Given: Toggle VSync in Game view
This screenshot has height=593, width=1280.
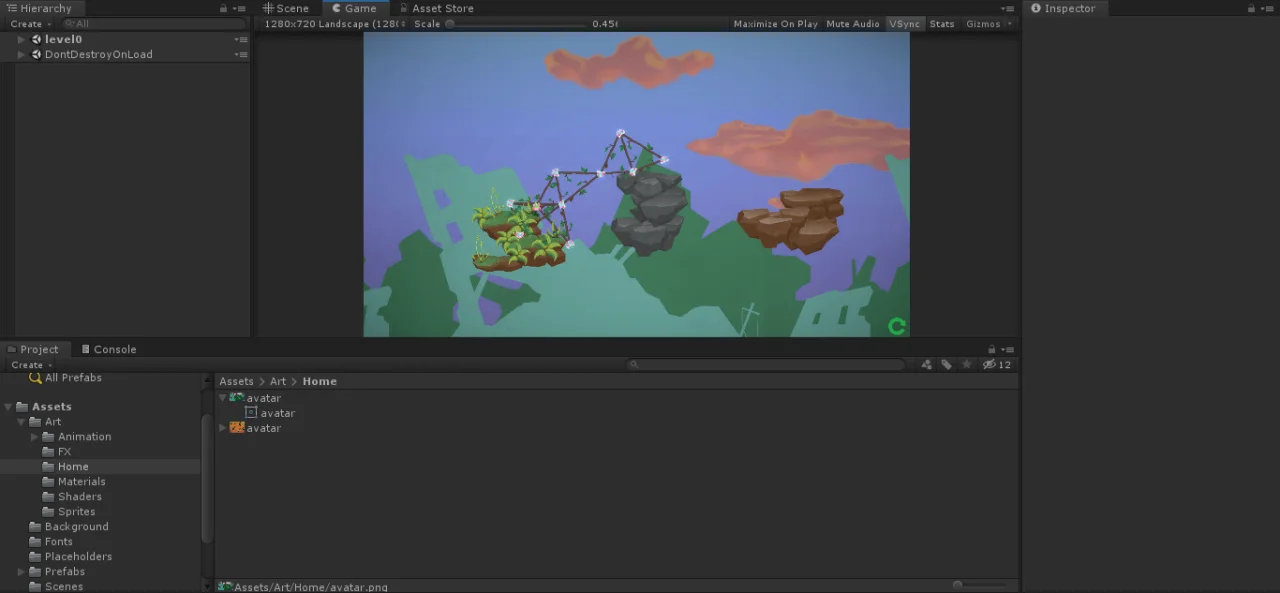Looking at the screenshot, I should [904, 24].
